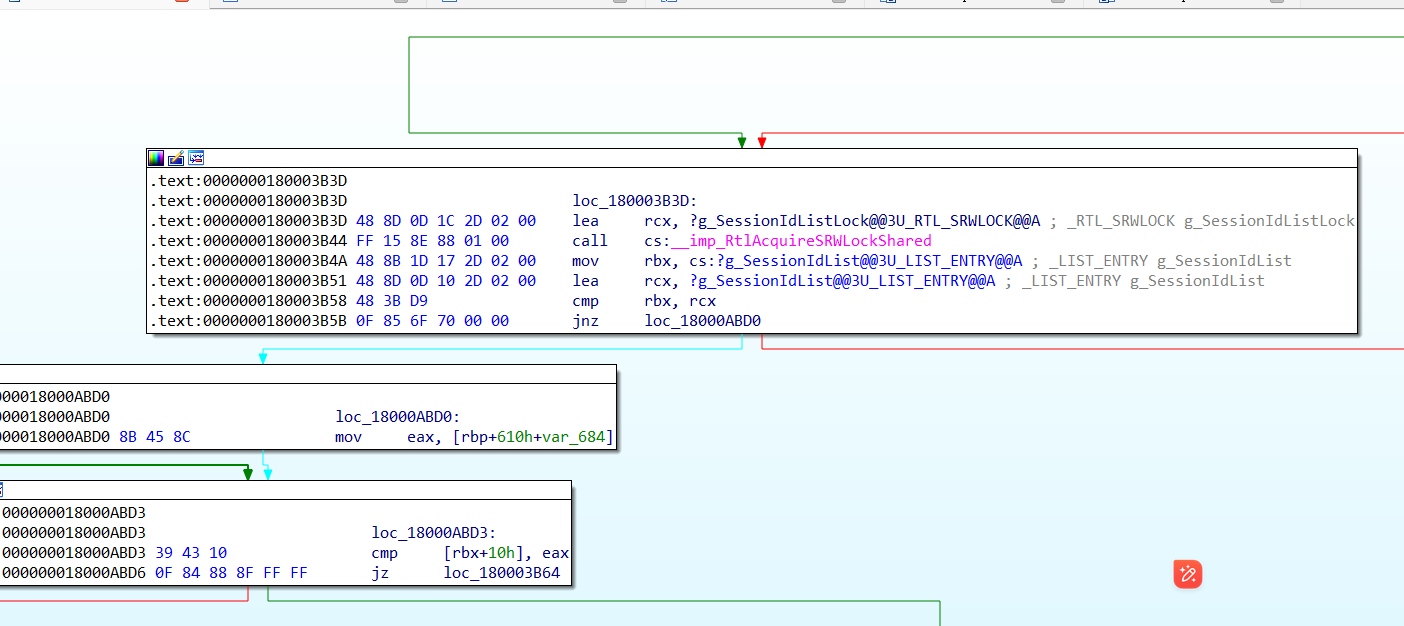
Task: Select hex bytes 48 3B D9
Action: [392, 301]
